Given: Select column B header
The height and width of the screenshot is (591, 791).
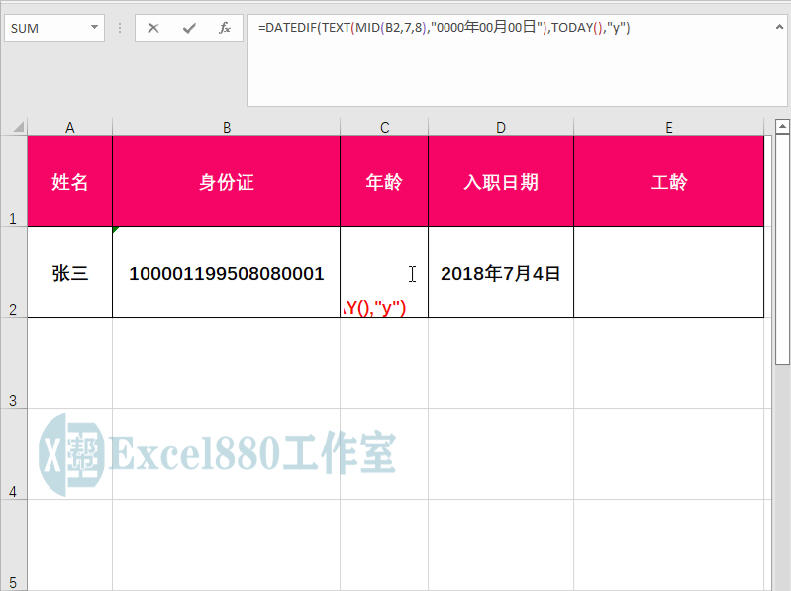Looking at the screenshot, I should (x=227, y=128).
